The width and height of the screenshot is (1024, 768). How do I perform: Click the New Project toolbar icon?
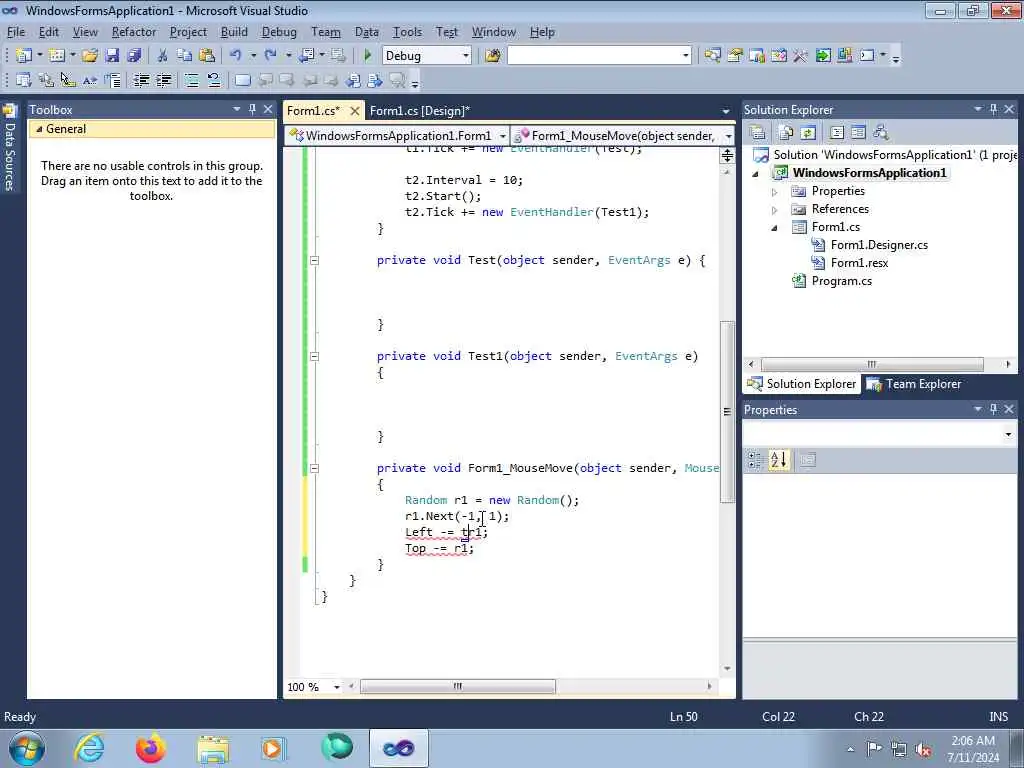coord(24,56)
